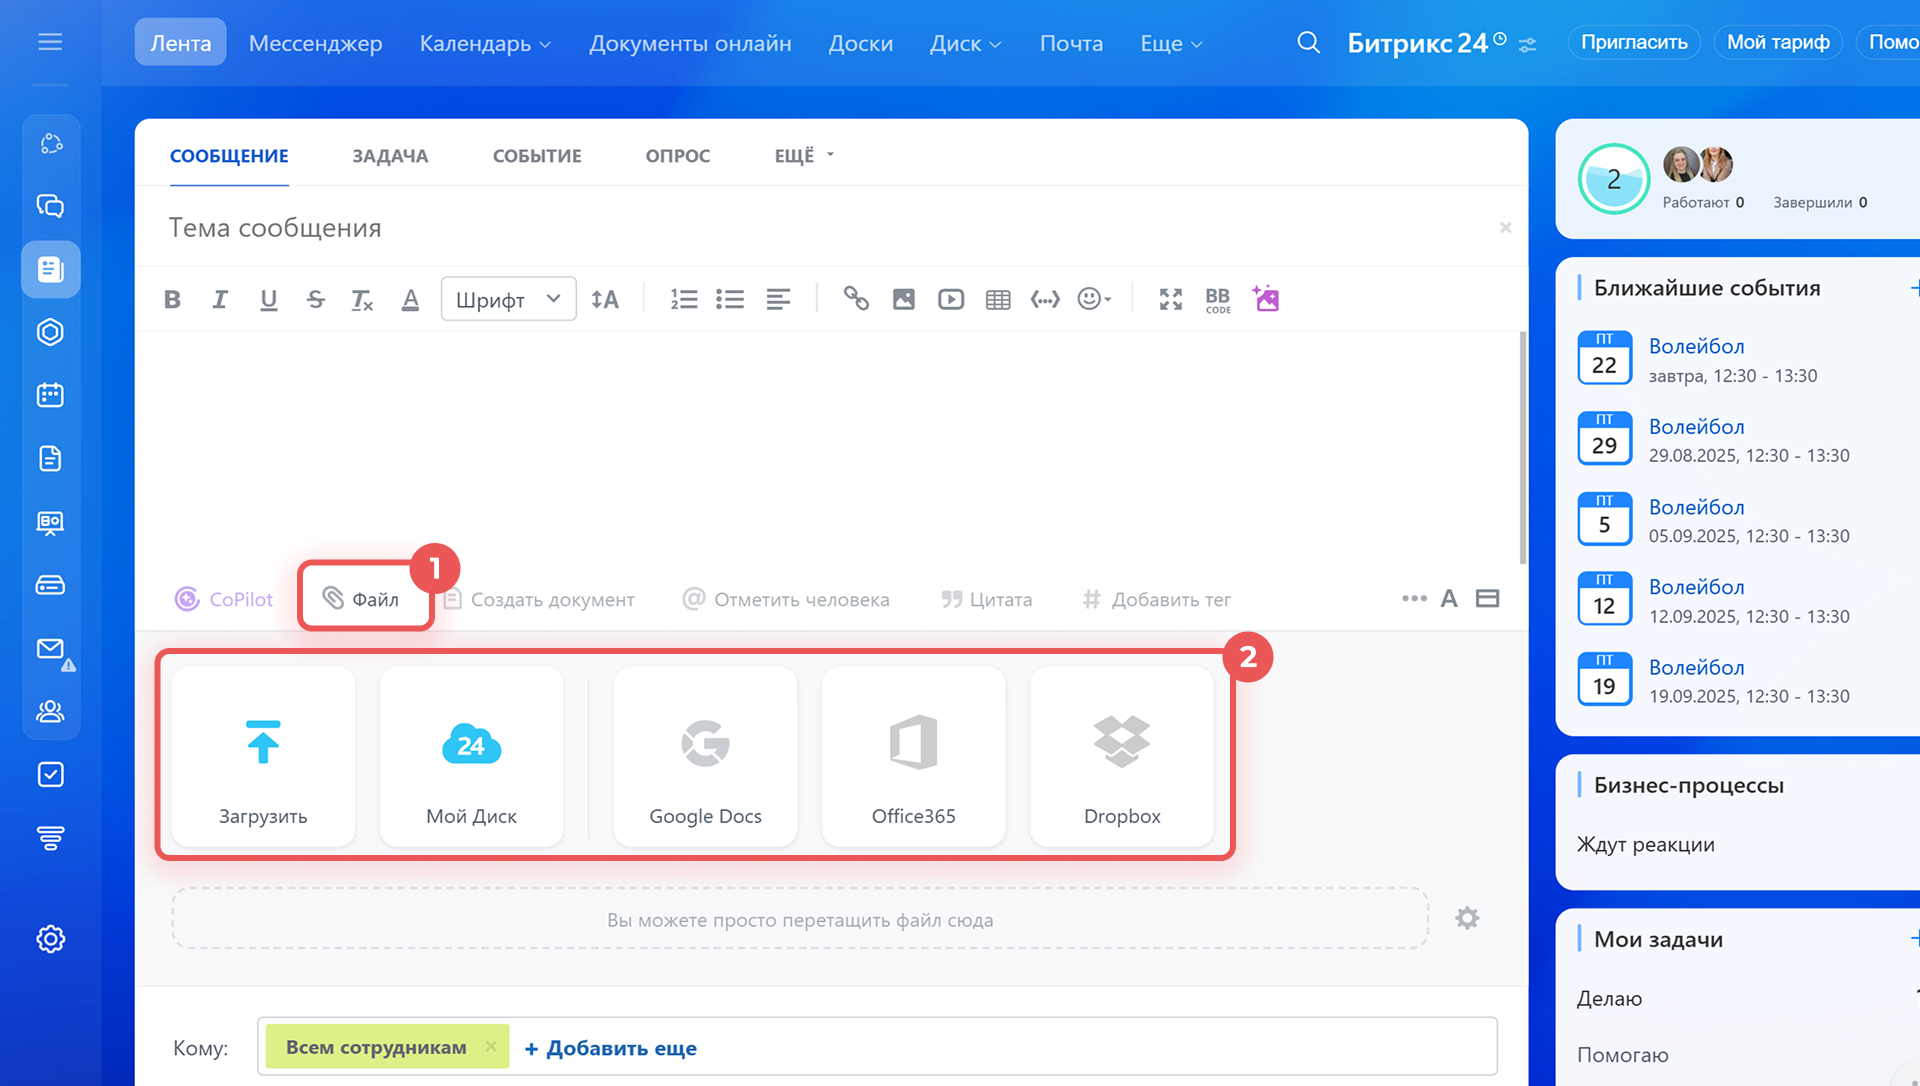The height and width of the screenshot is (1086, 1920).
Task: Insert a table into message
Action: [x=998, y=299]
